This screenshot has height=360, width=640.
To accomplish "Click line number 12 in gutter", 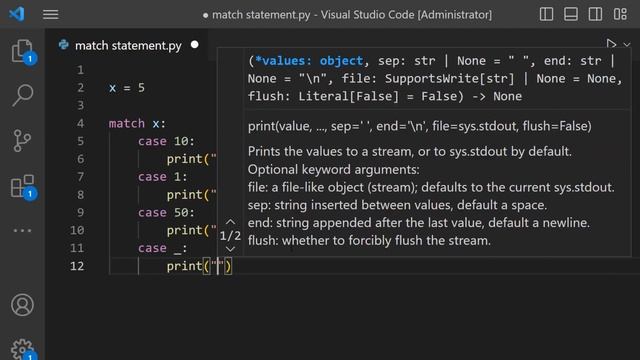I will tap(77, 266).
